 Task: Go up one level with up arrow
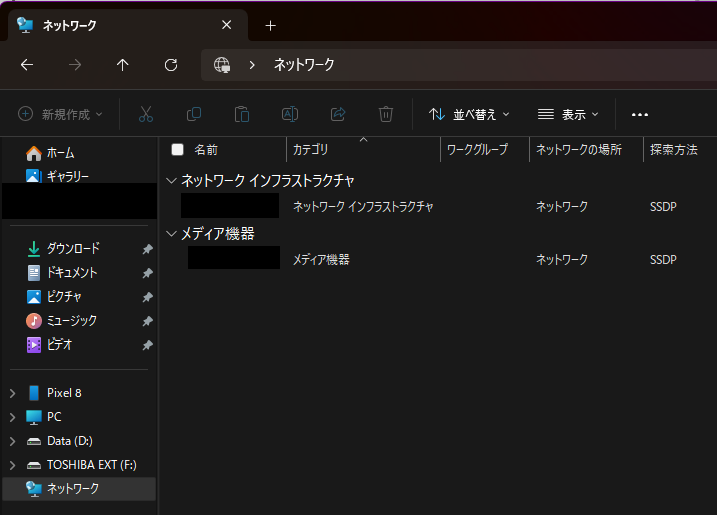[x=123, y=65]
